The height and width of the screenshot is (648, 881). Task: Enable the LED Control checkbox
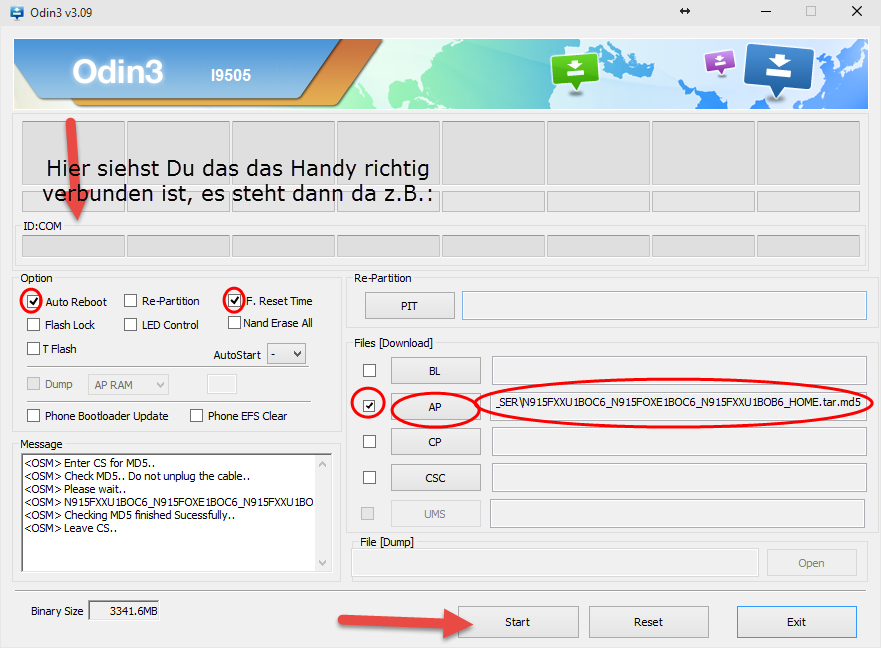coord(130,325)
